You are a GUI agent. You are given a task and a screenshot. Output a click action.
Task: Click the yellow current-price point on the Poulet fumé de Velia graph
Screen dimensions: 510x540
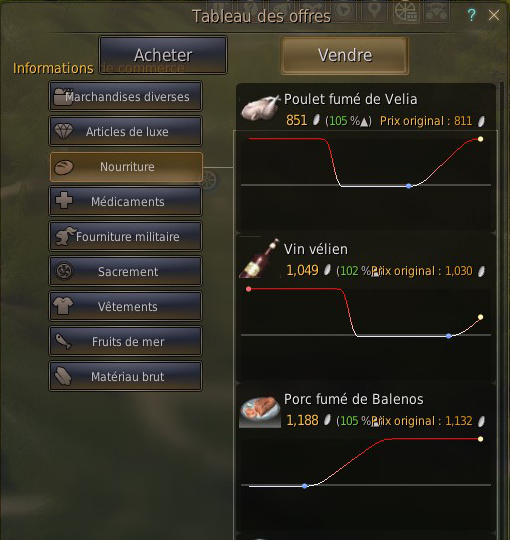[x=480, y=139]
